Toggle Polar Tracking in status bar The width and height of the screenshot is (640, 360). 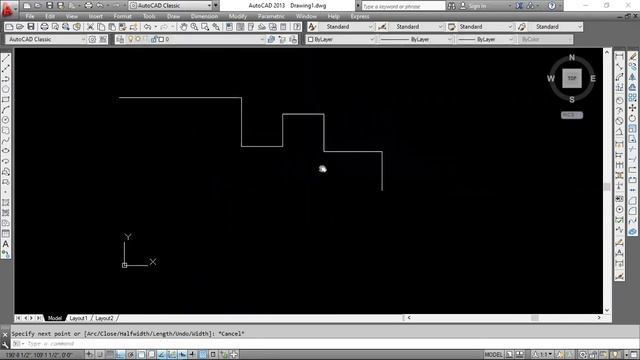pyautogui.click(x=131, y=355)
